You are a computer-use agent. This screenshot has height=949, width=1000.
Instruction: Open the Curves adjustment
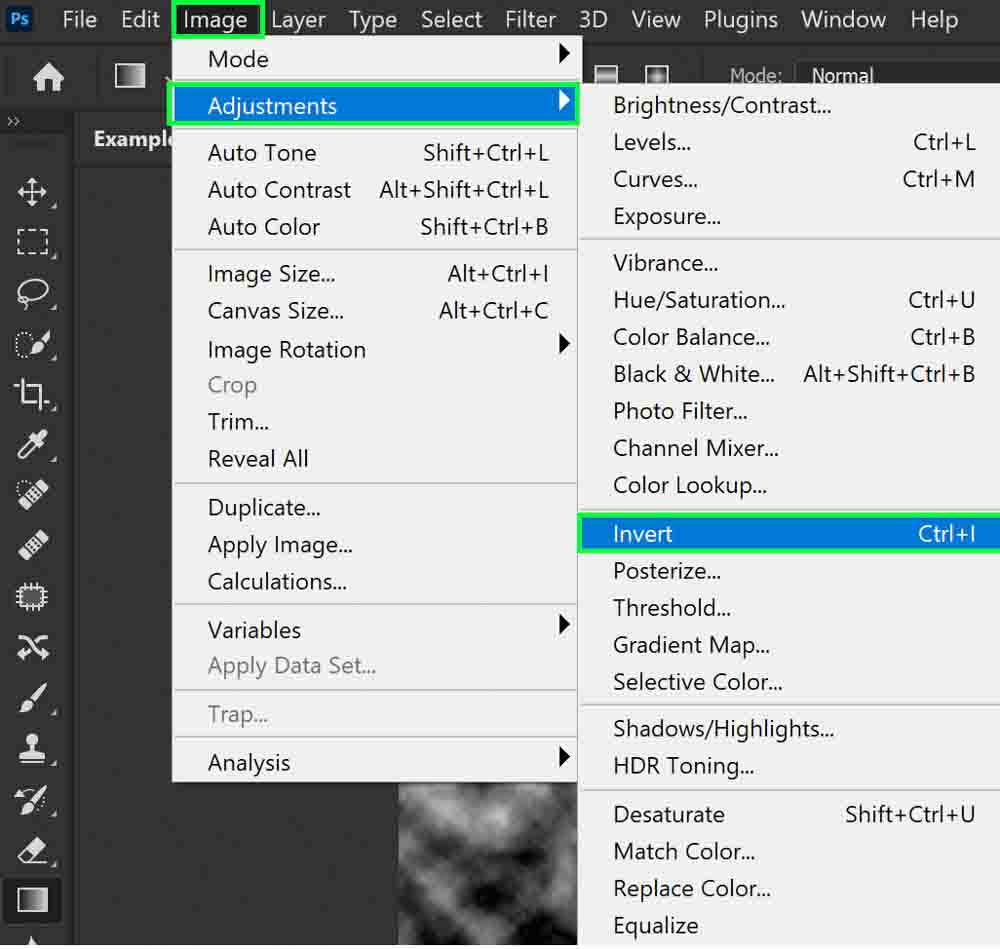(x=791, y=179)
